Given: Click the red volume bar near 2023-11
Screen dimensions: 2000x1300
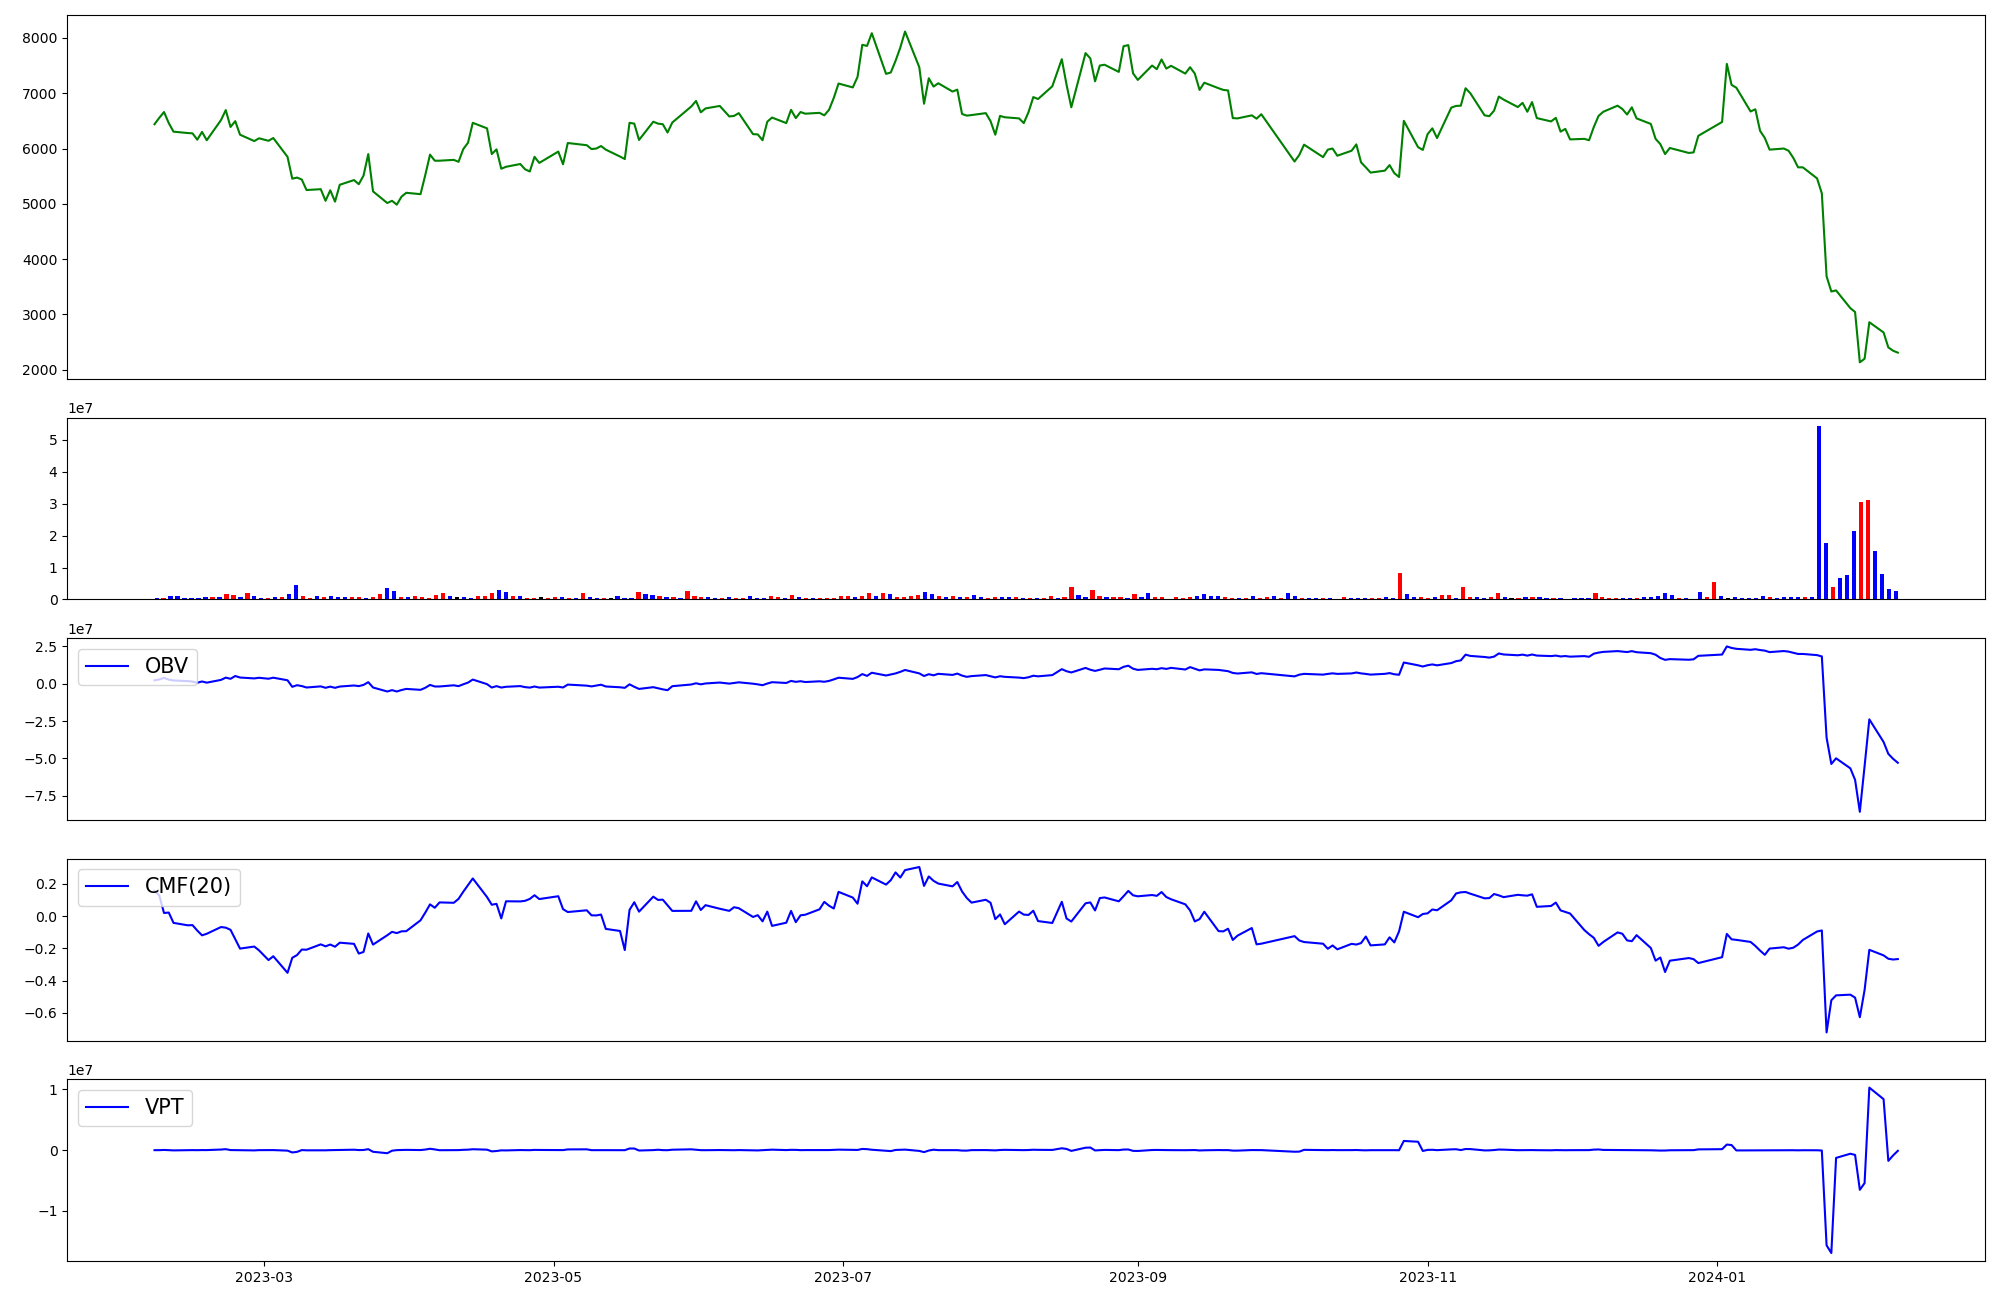Looking at the screenshot, I should 1400,587.
